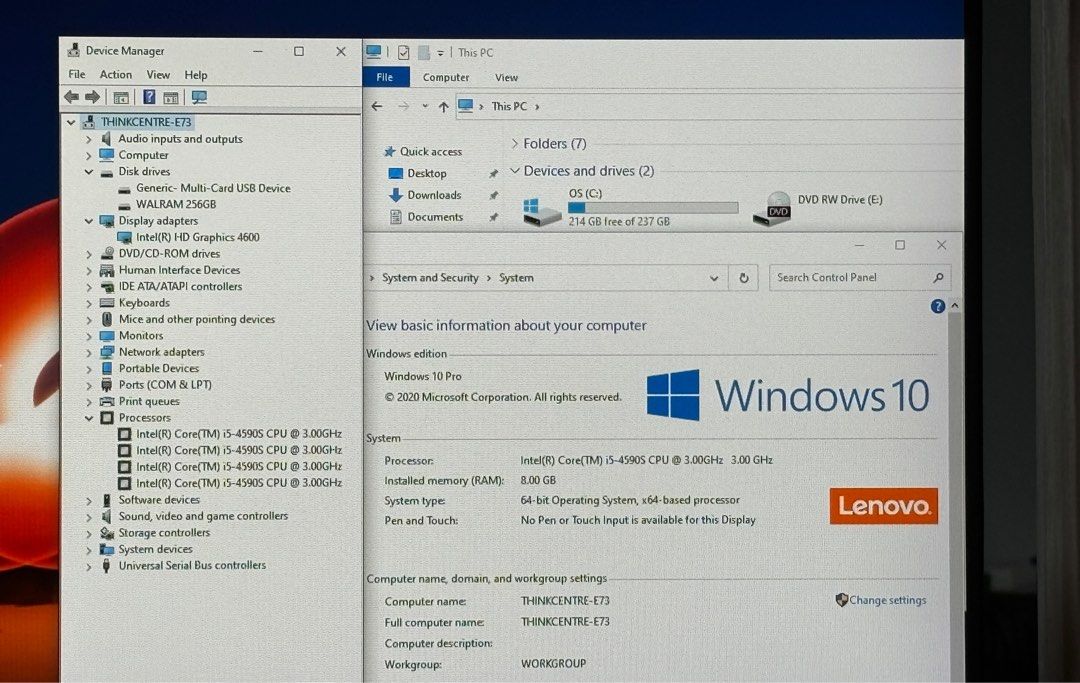Collapse the THINKCENTRE-E73 root node
Viewport: 1080px width, 683px height.
click(71, 123)
